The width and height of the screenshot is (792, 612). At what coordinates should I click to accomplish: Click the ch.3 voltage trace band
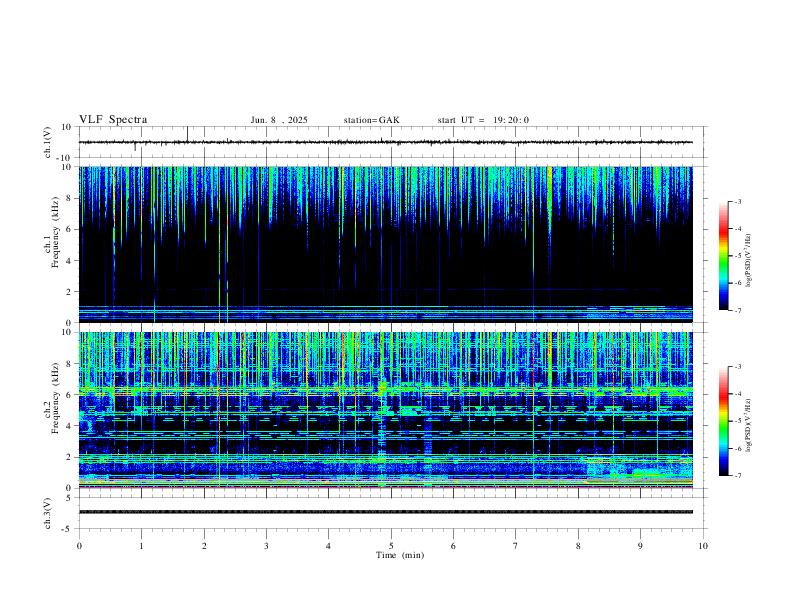385,512
